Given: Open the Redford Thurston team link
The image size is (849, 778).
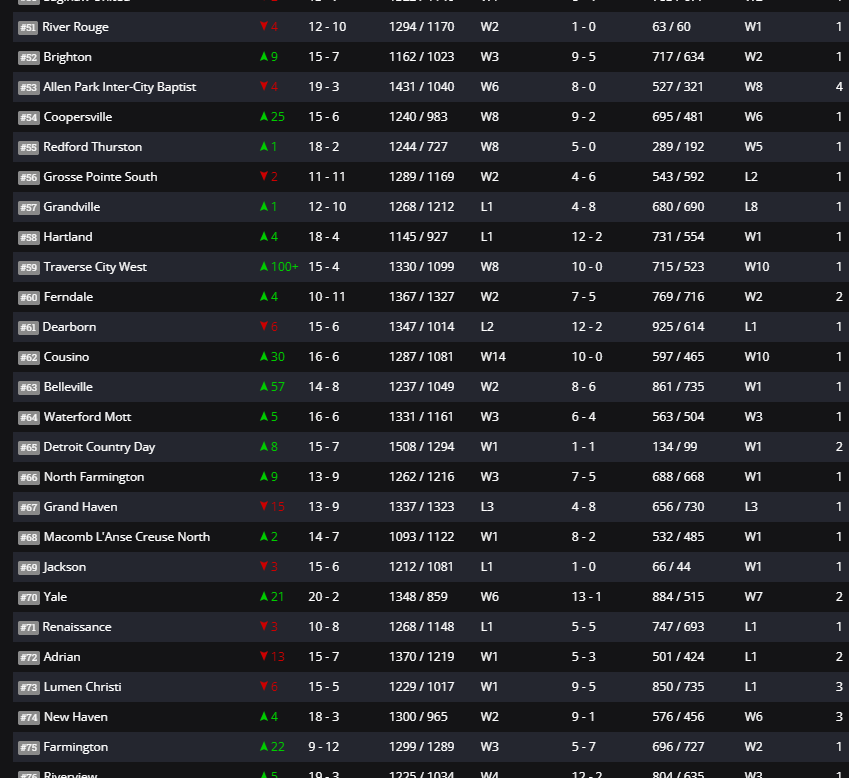Looking at the screenshot, I should coord(93,147).
